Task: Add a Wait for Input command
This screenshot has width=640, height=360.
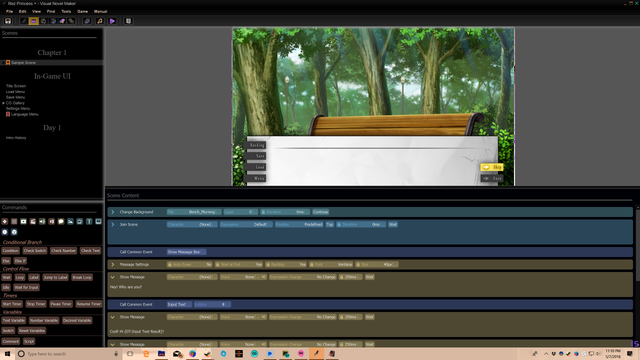Action: 27,287
